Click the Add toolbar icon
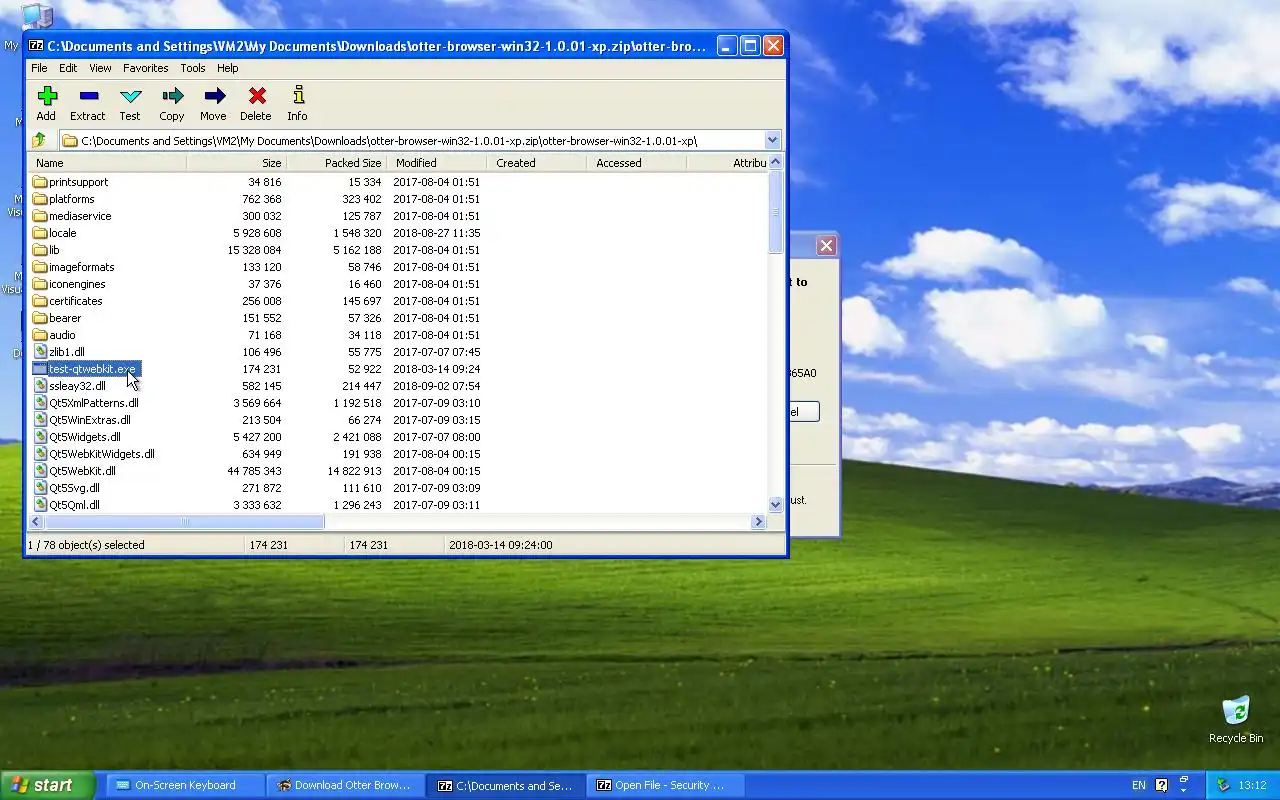The height and width of the screenshot is (800, 1280). [x=47, y=96]
